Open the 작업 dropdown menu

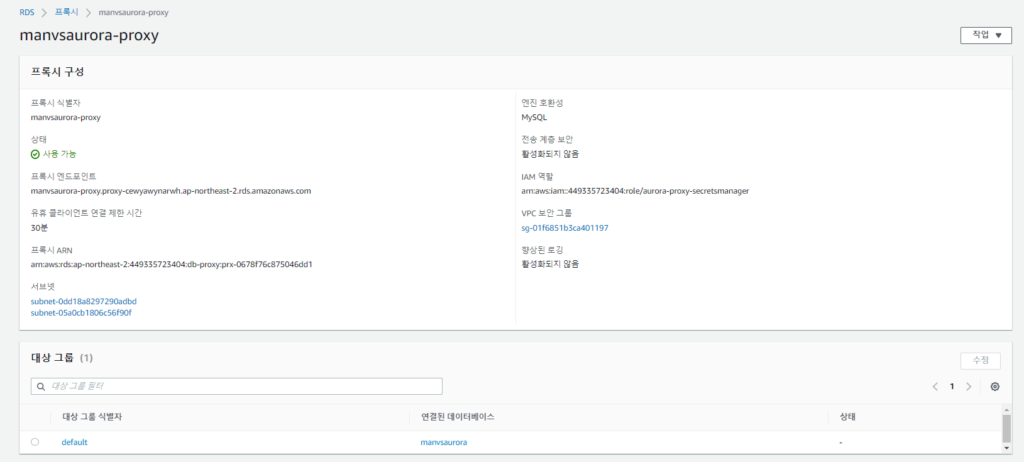click(x=985, y=35)
